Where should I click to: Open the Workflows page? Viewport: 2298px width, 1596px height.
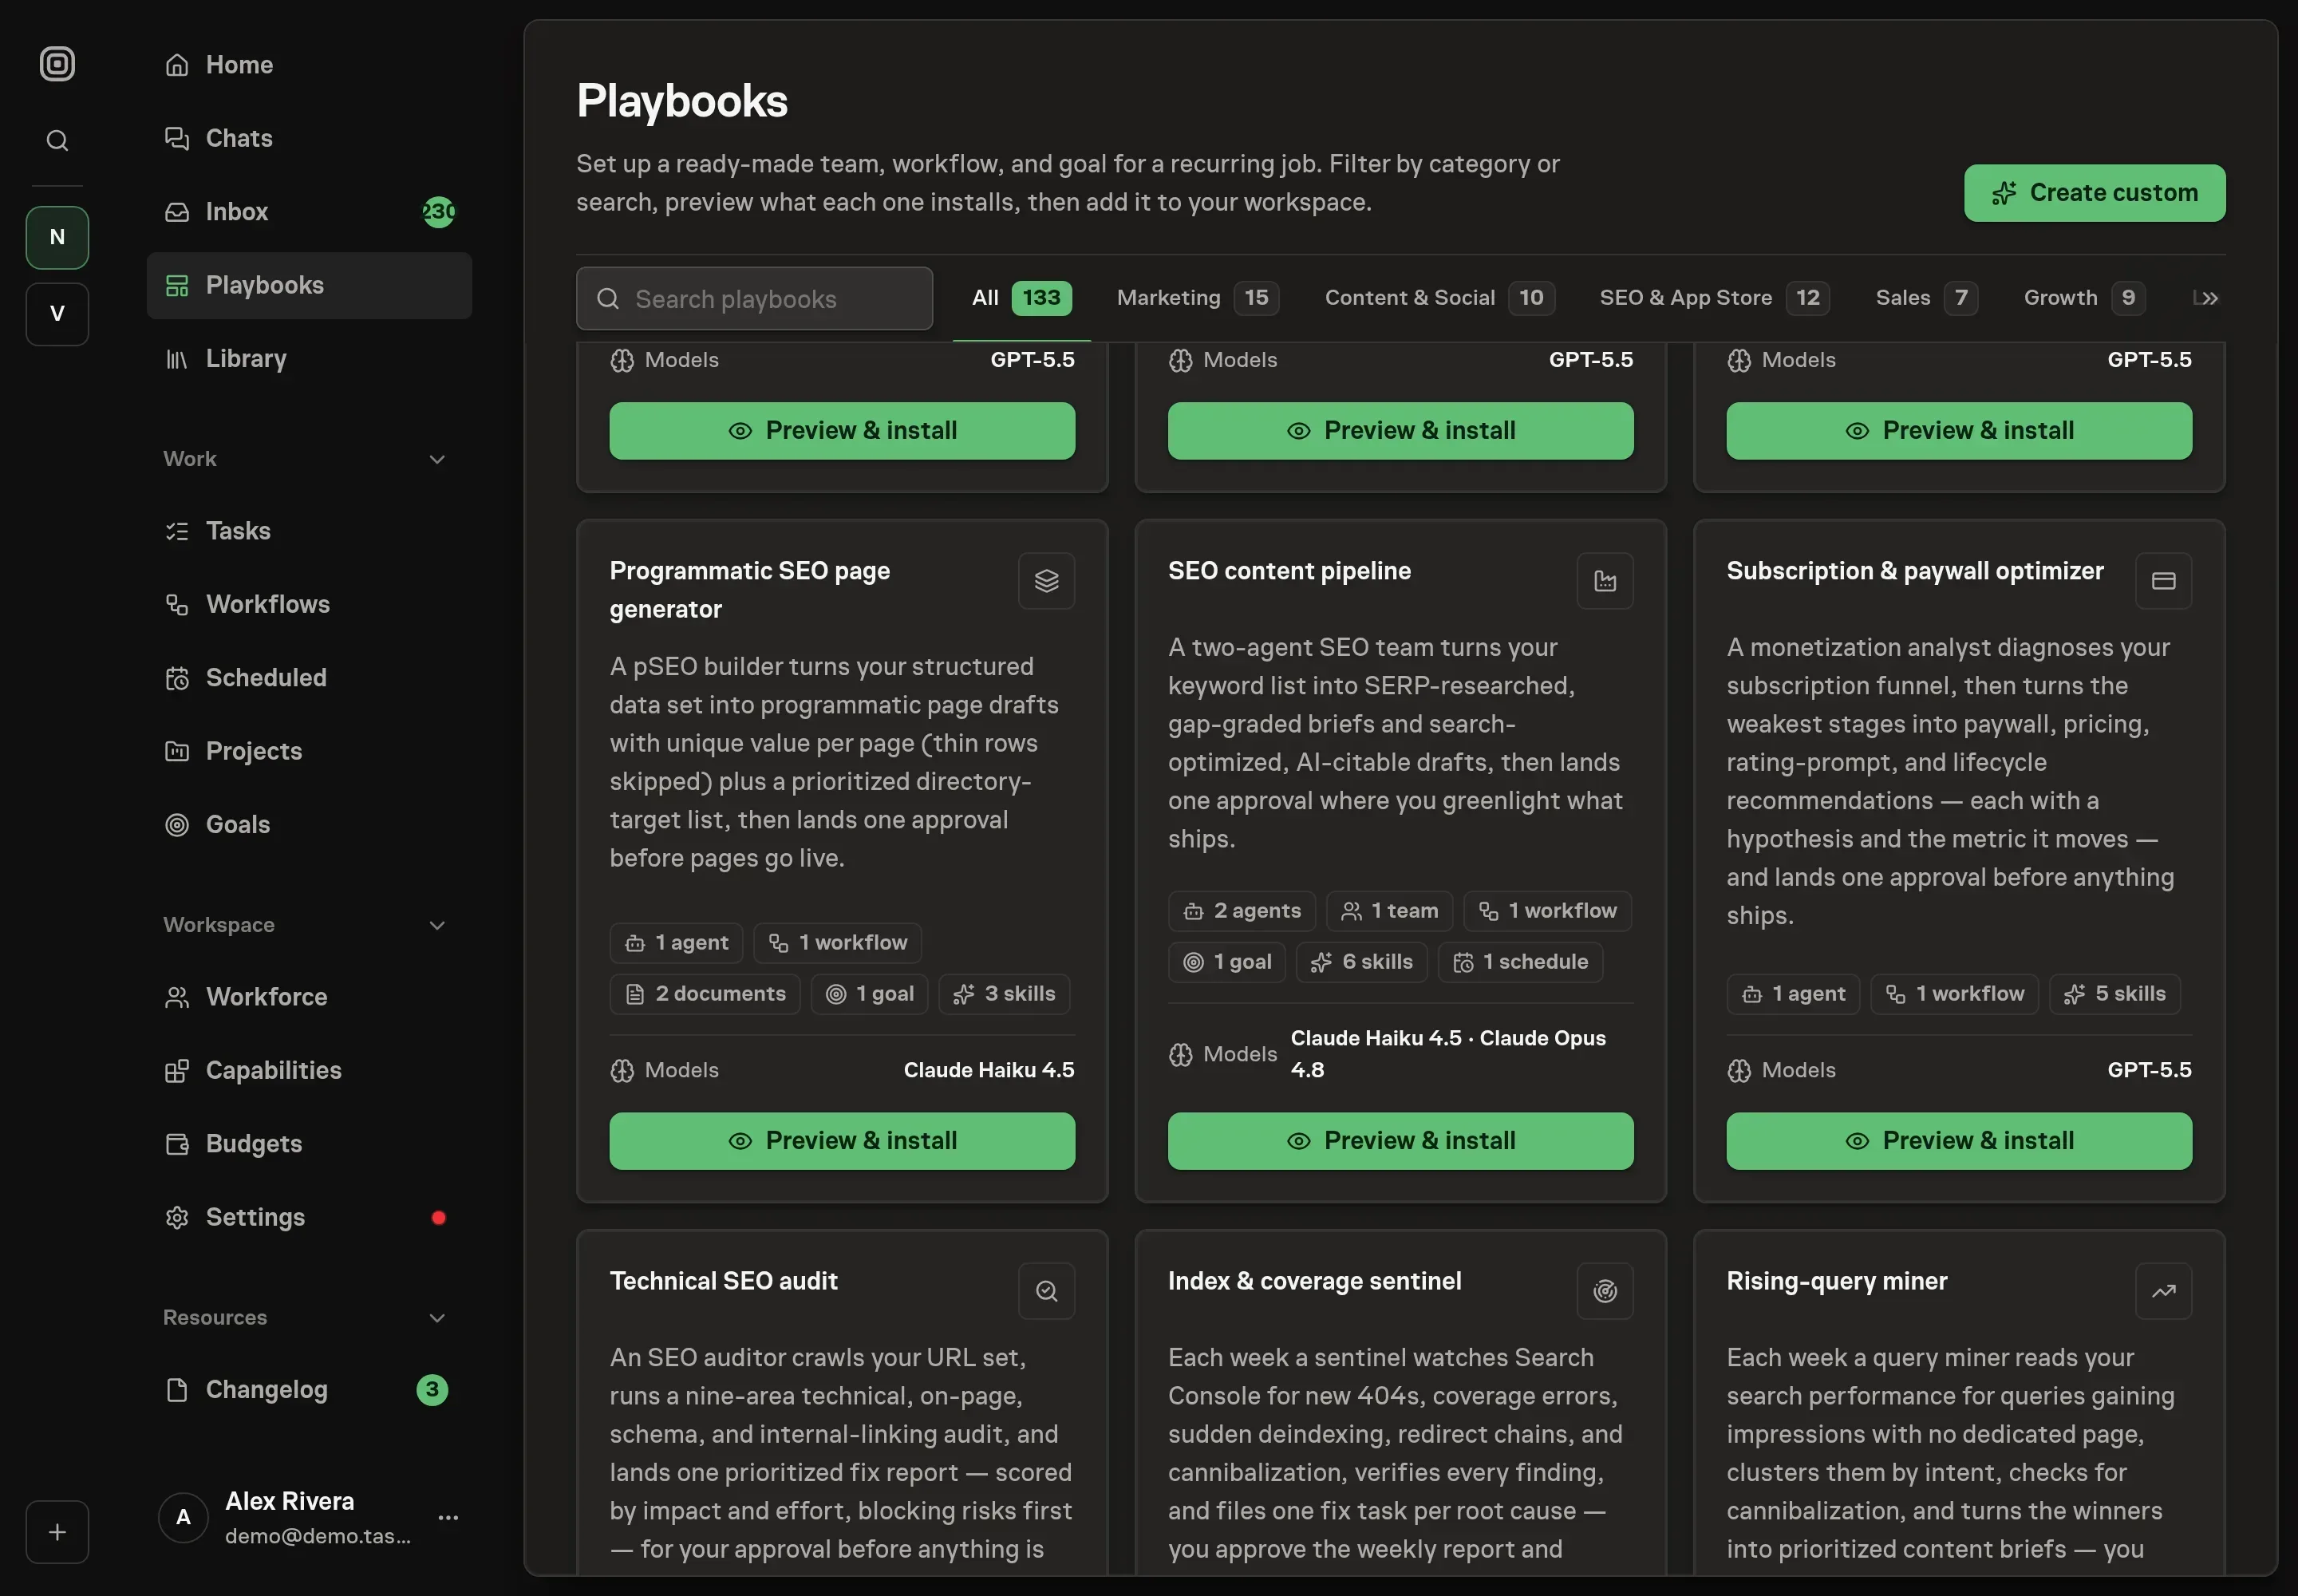coord(309,604)
